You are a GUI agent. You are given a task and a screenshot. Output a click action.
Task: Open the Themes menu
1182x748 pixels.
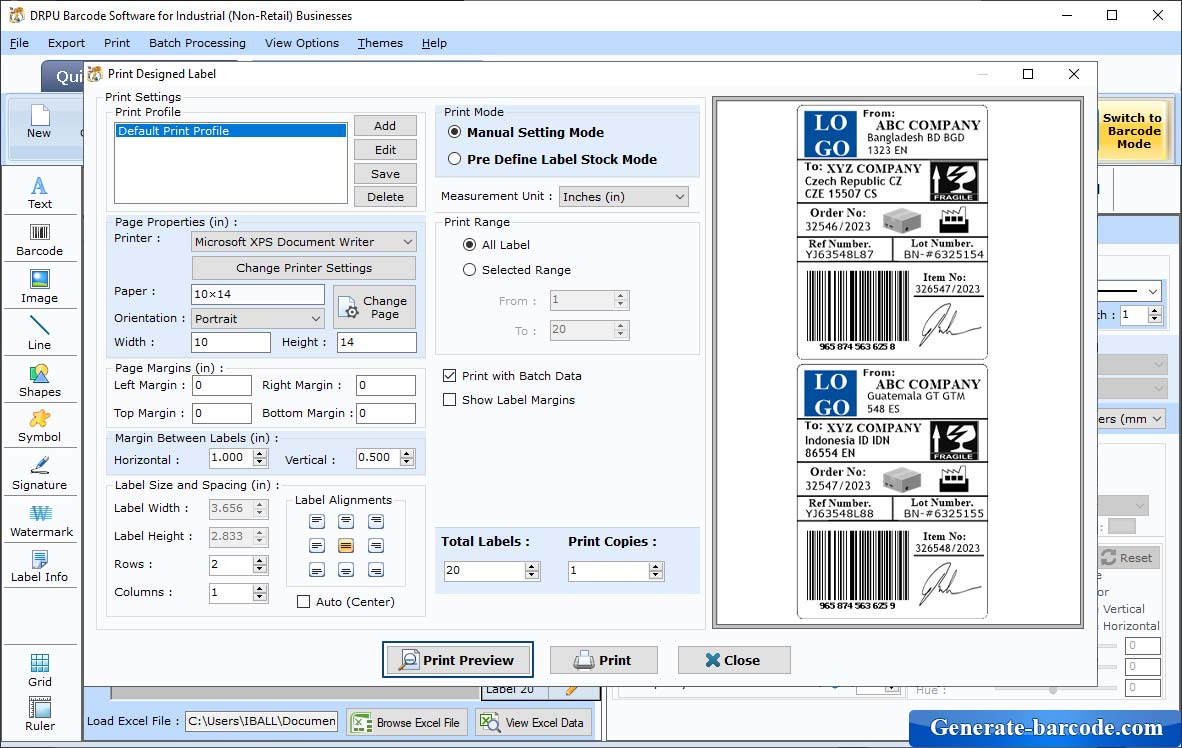[380, 43]
